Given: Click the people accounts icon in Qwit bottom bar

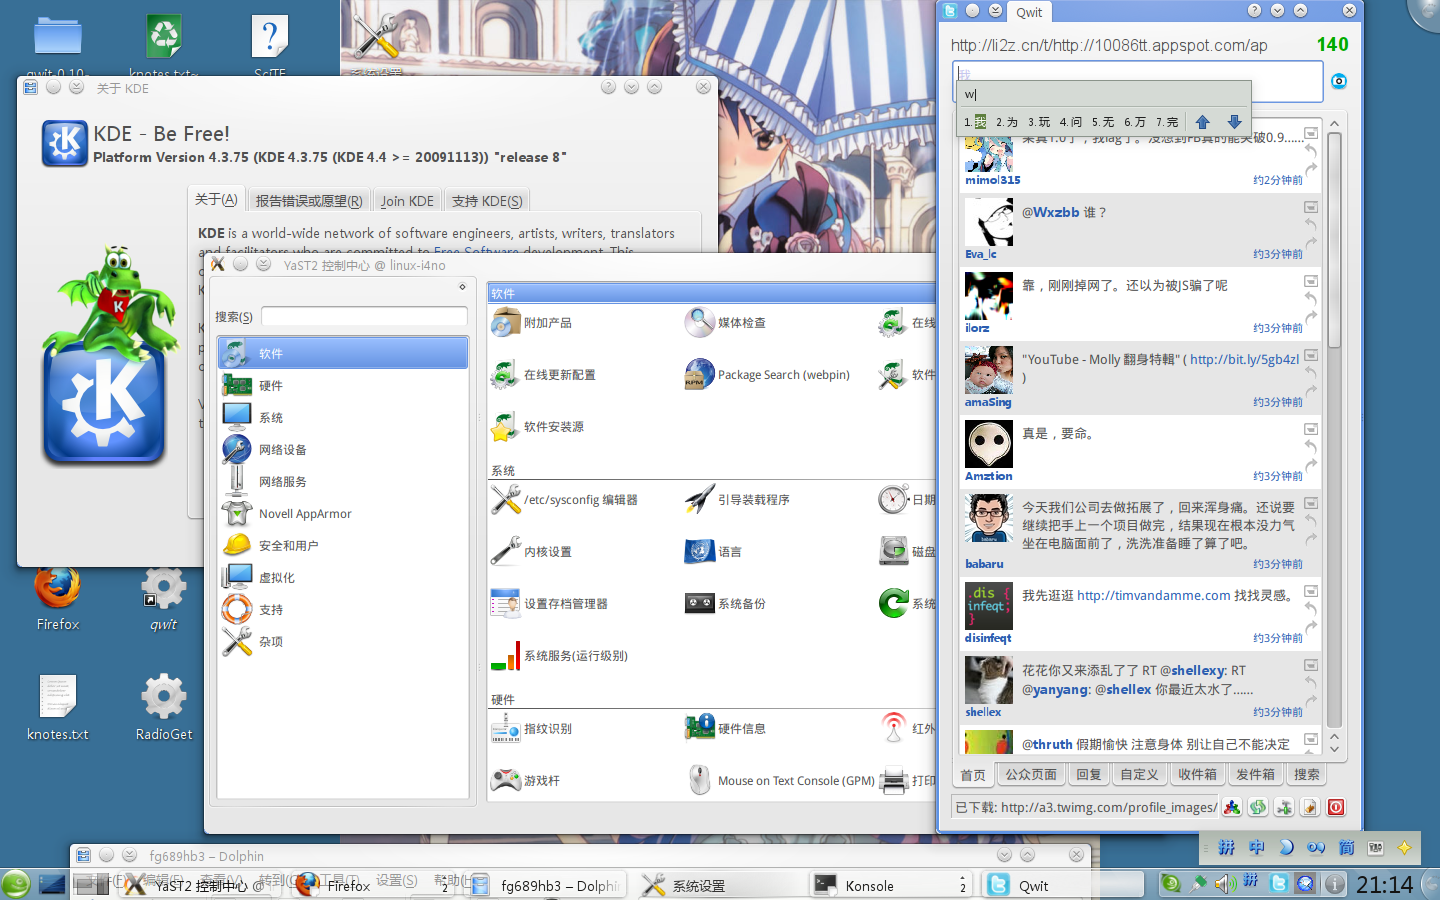Looking at the screenshot, I should [x=1232, y=807].
